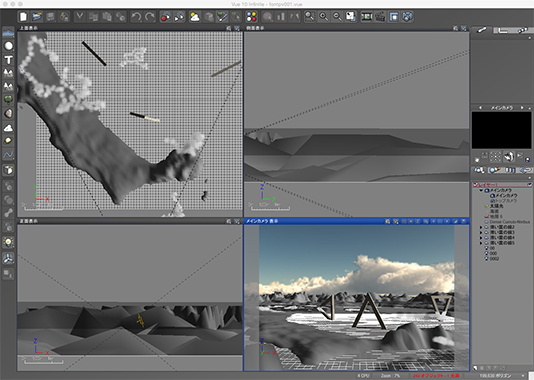Switch to the previous camera using left arrow

point(480,108)
